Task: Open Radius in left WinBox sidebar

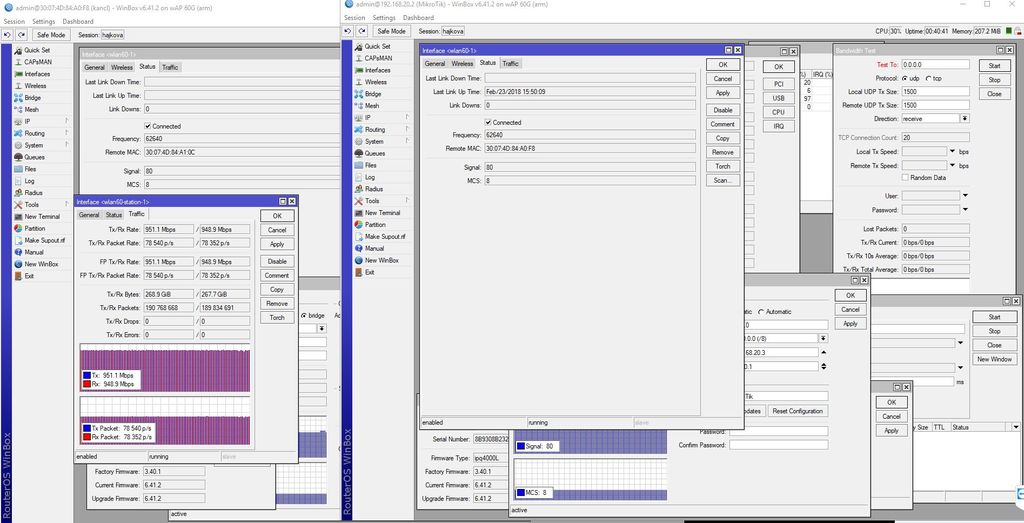Action: (x=33, y=193)
